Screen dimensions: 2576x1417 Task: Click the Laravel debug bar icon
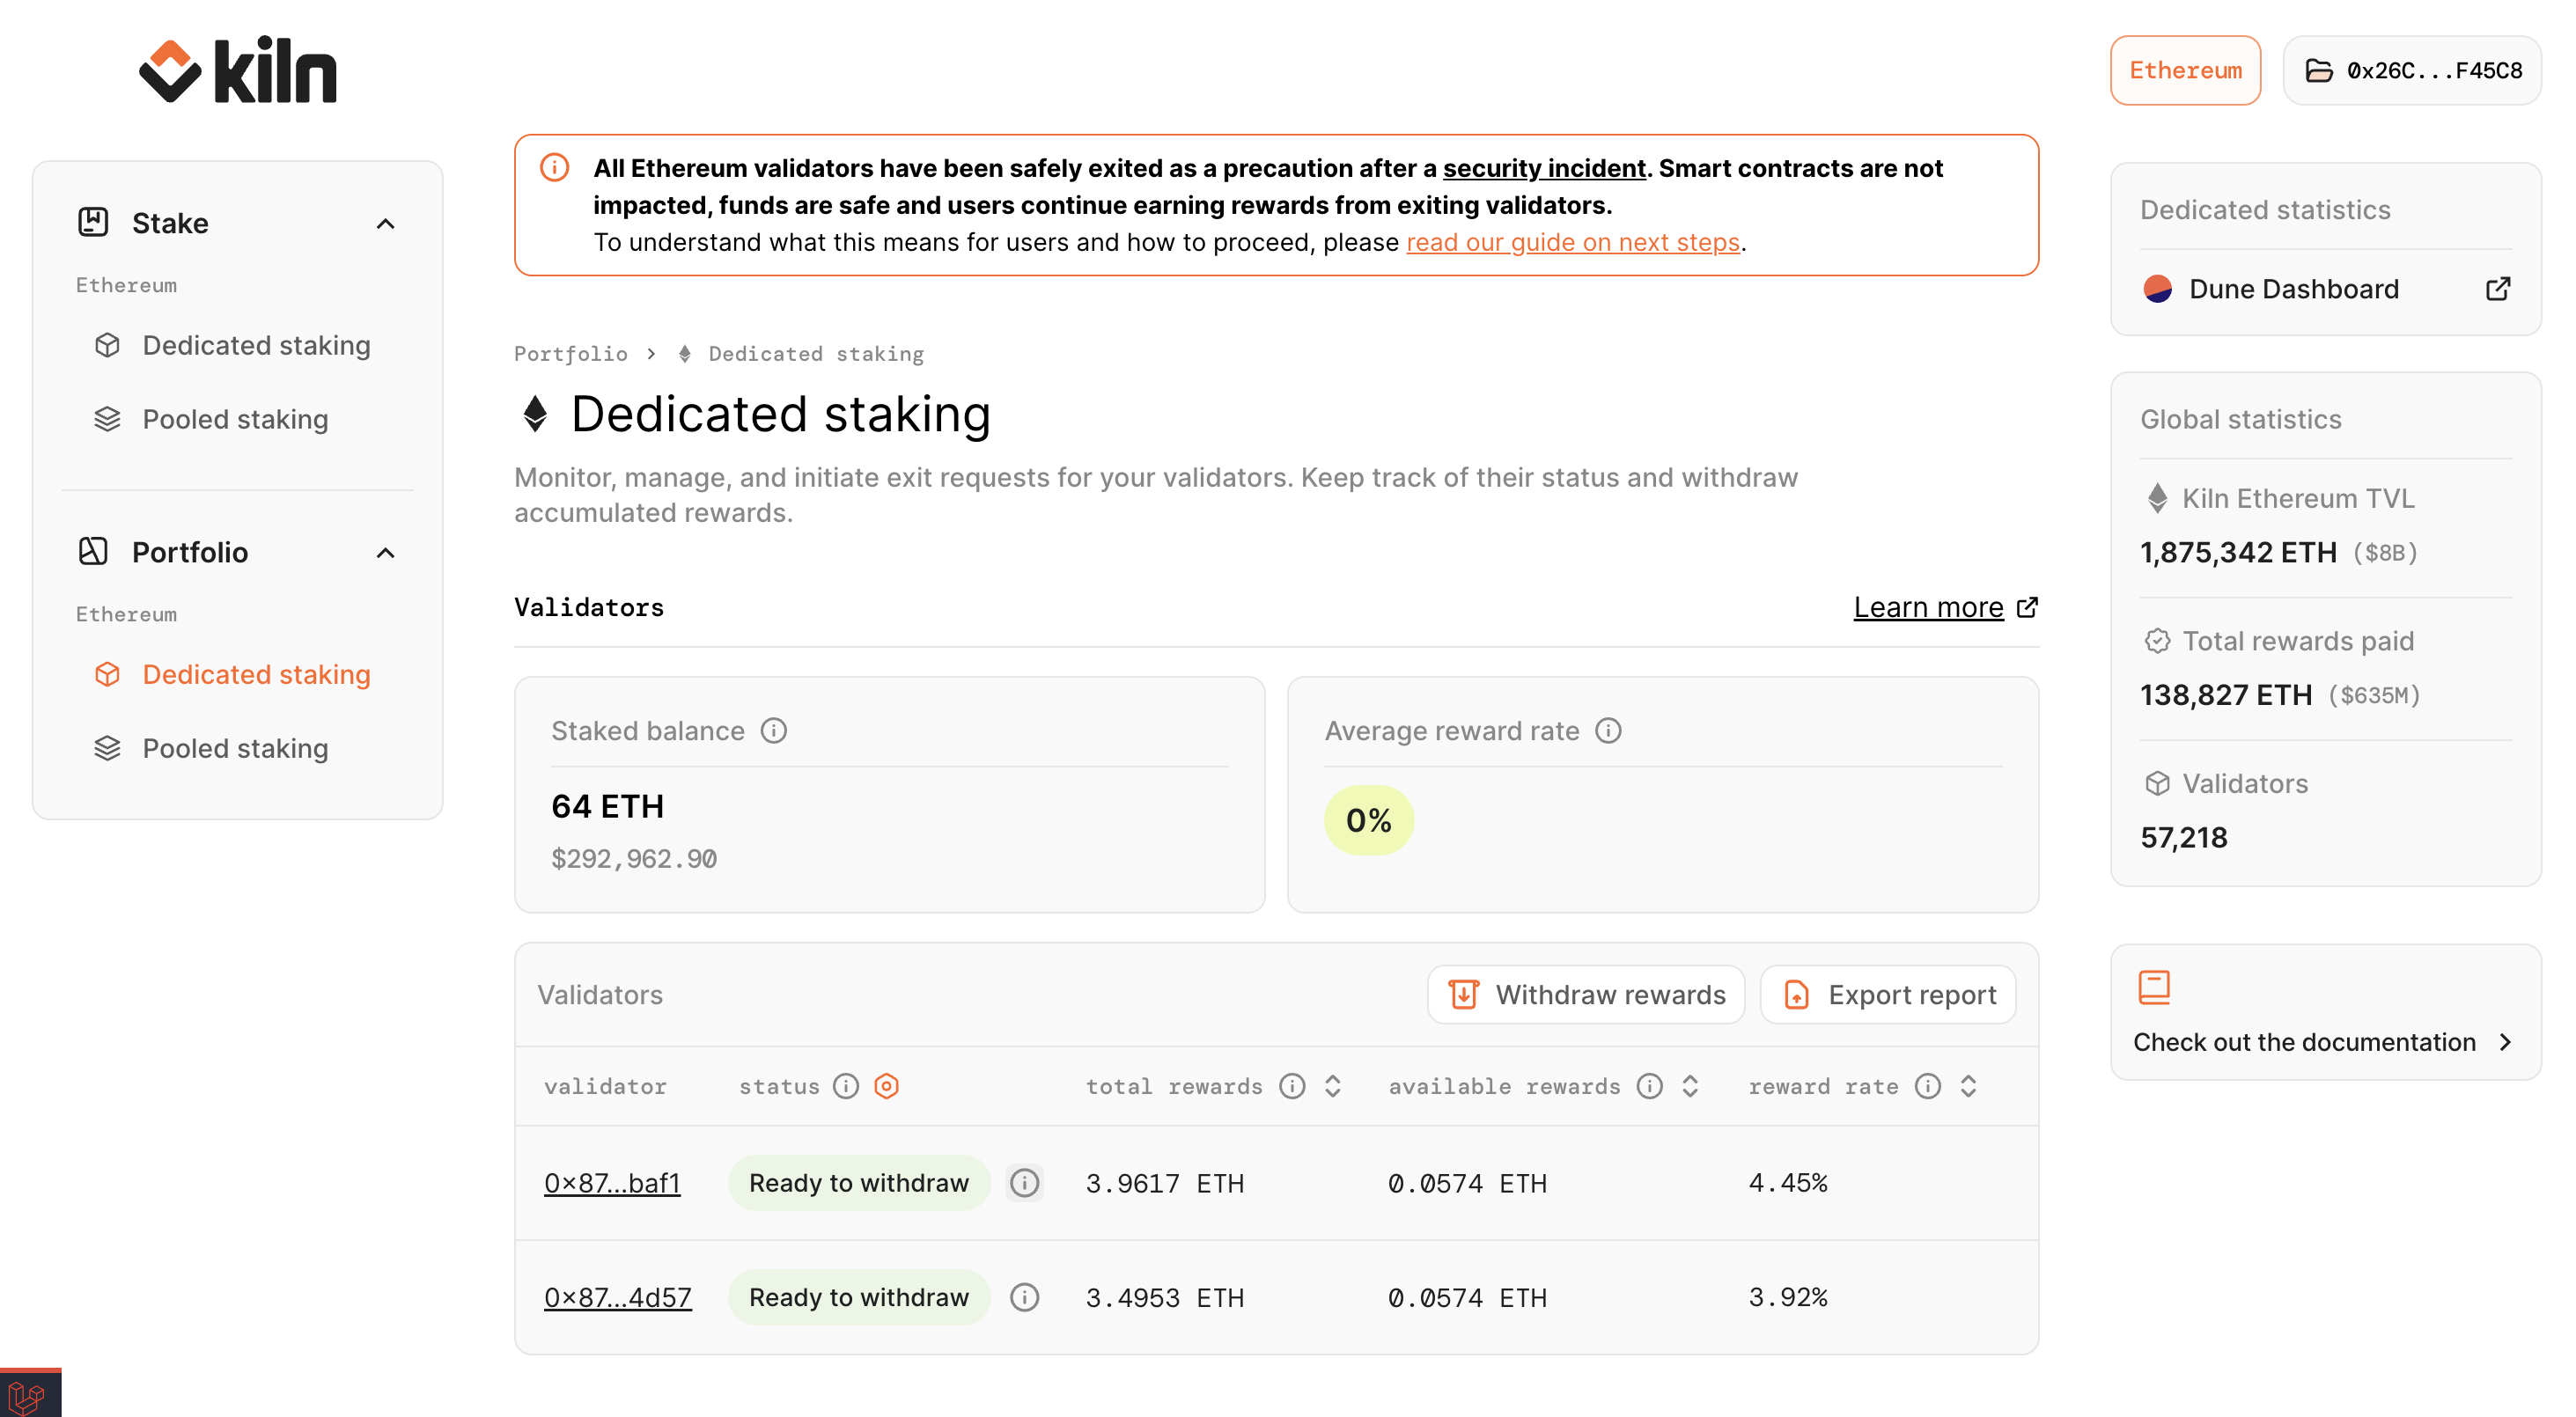coord(28,1395)
